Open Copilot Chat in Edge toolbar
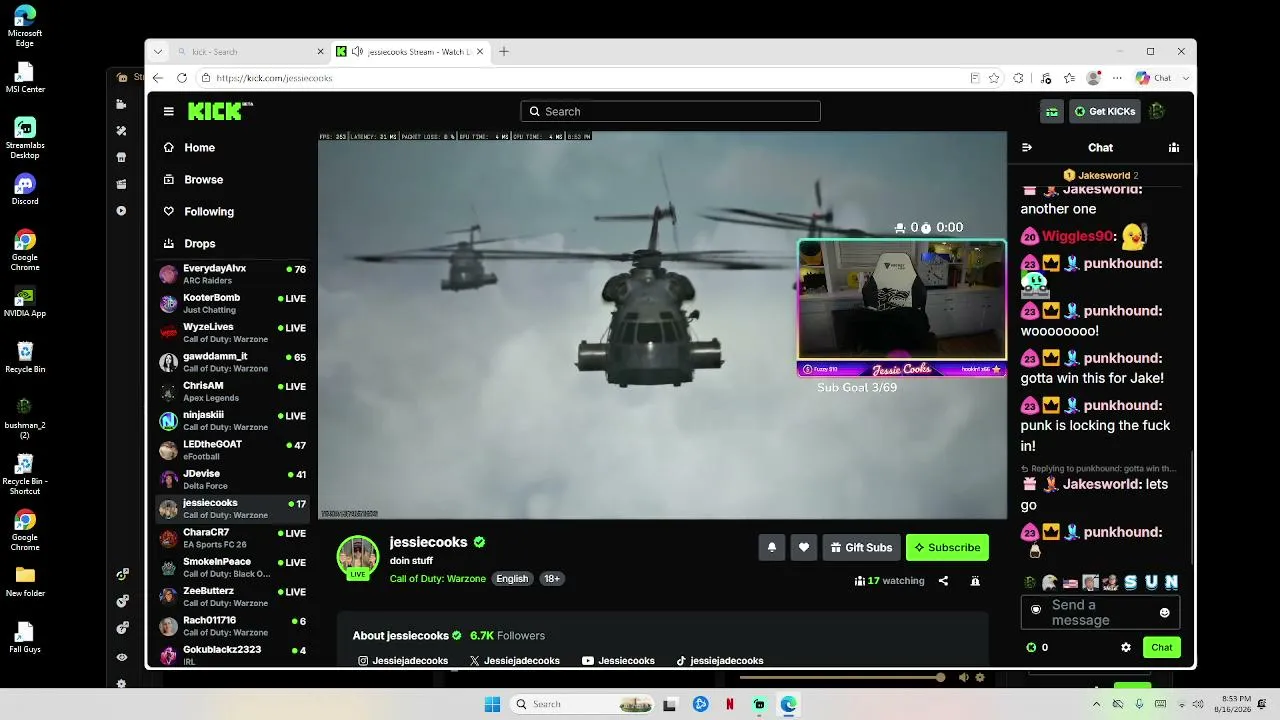The height and width of the screenshot is (720, 1280). coord(1154,78)
